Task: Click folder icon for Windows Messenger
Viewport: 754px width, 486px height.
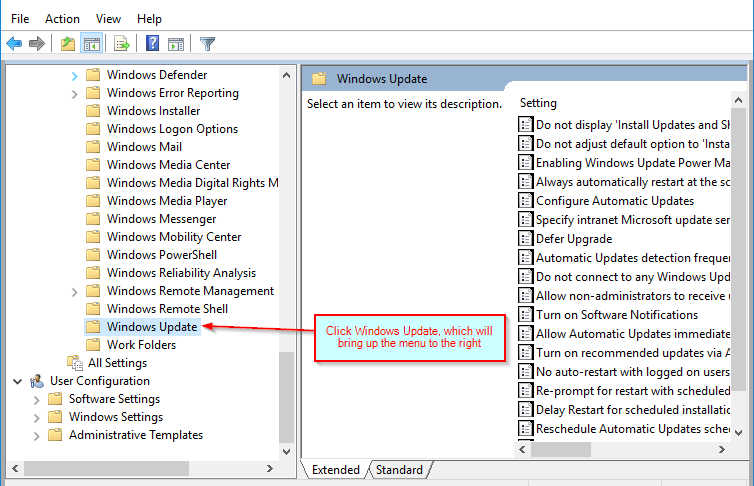Action: (x=93, y=219)
